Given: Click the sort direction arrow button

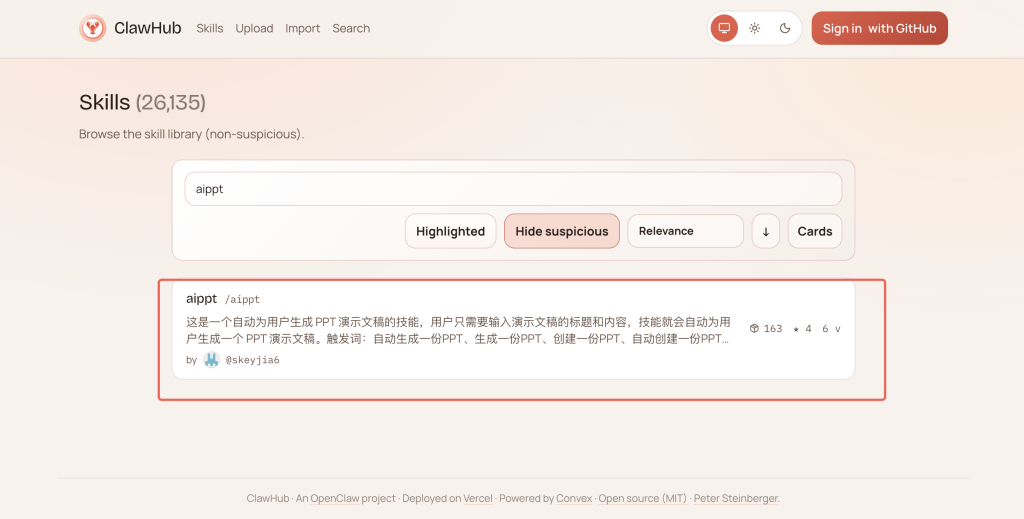Looking at the screenshot, I should coord(765,231).
